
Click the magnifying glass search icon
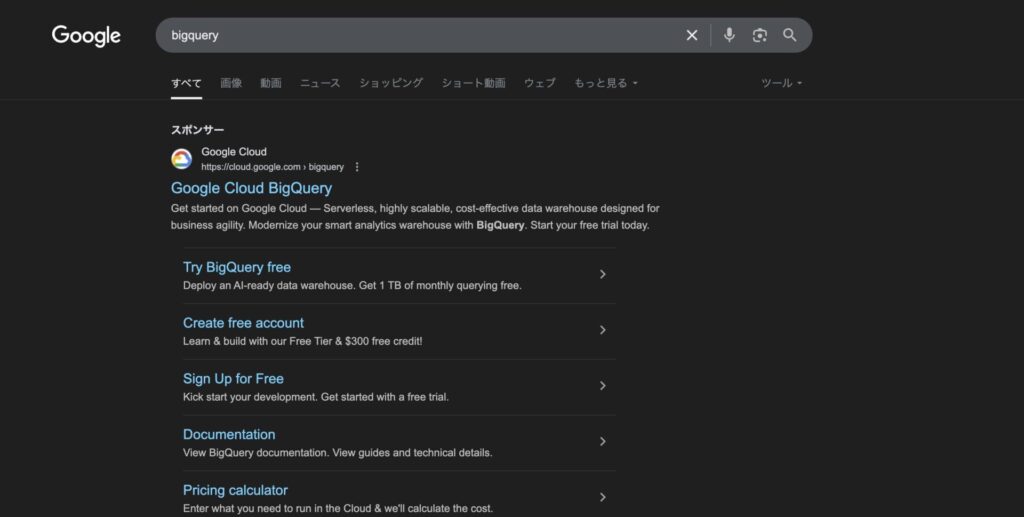[x=790, y=35]
